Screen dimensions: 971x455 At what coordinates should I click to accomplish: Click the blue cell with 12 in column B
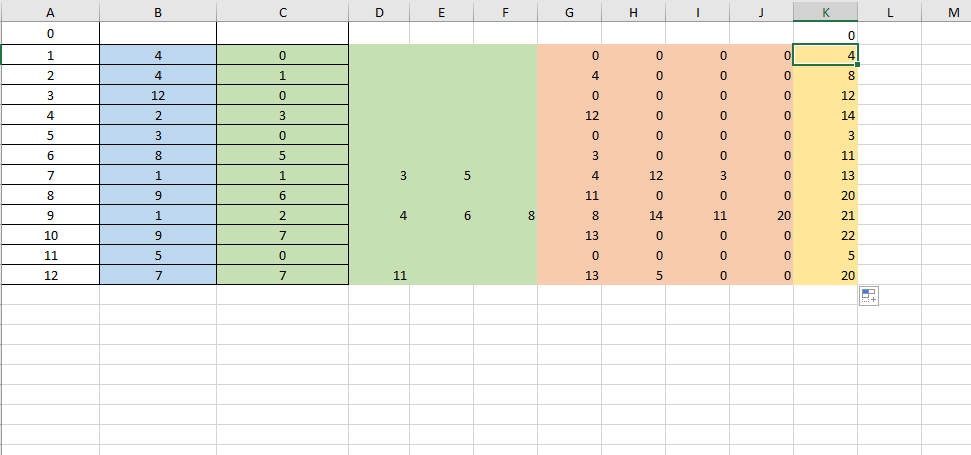point(158,95)
